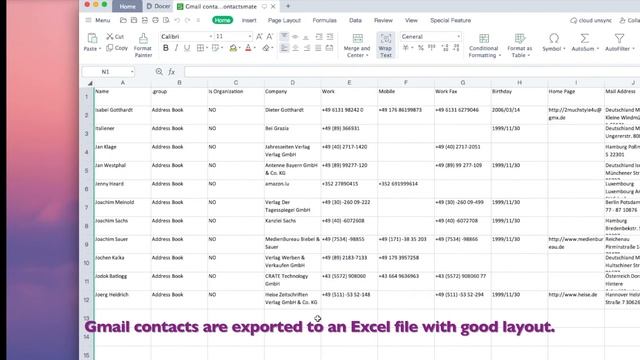Click the Save icon in quick access
This screenshot has width=640, height=360.
[x=134, y=20]
